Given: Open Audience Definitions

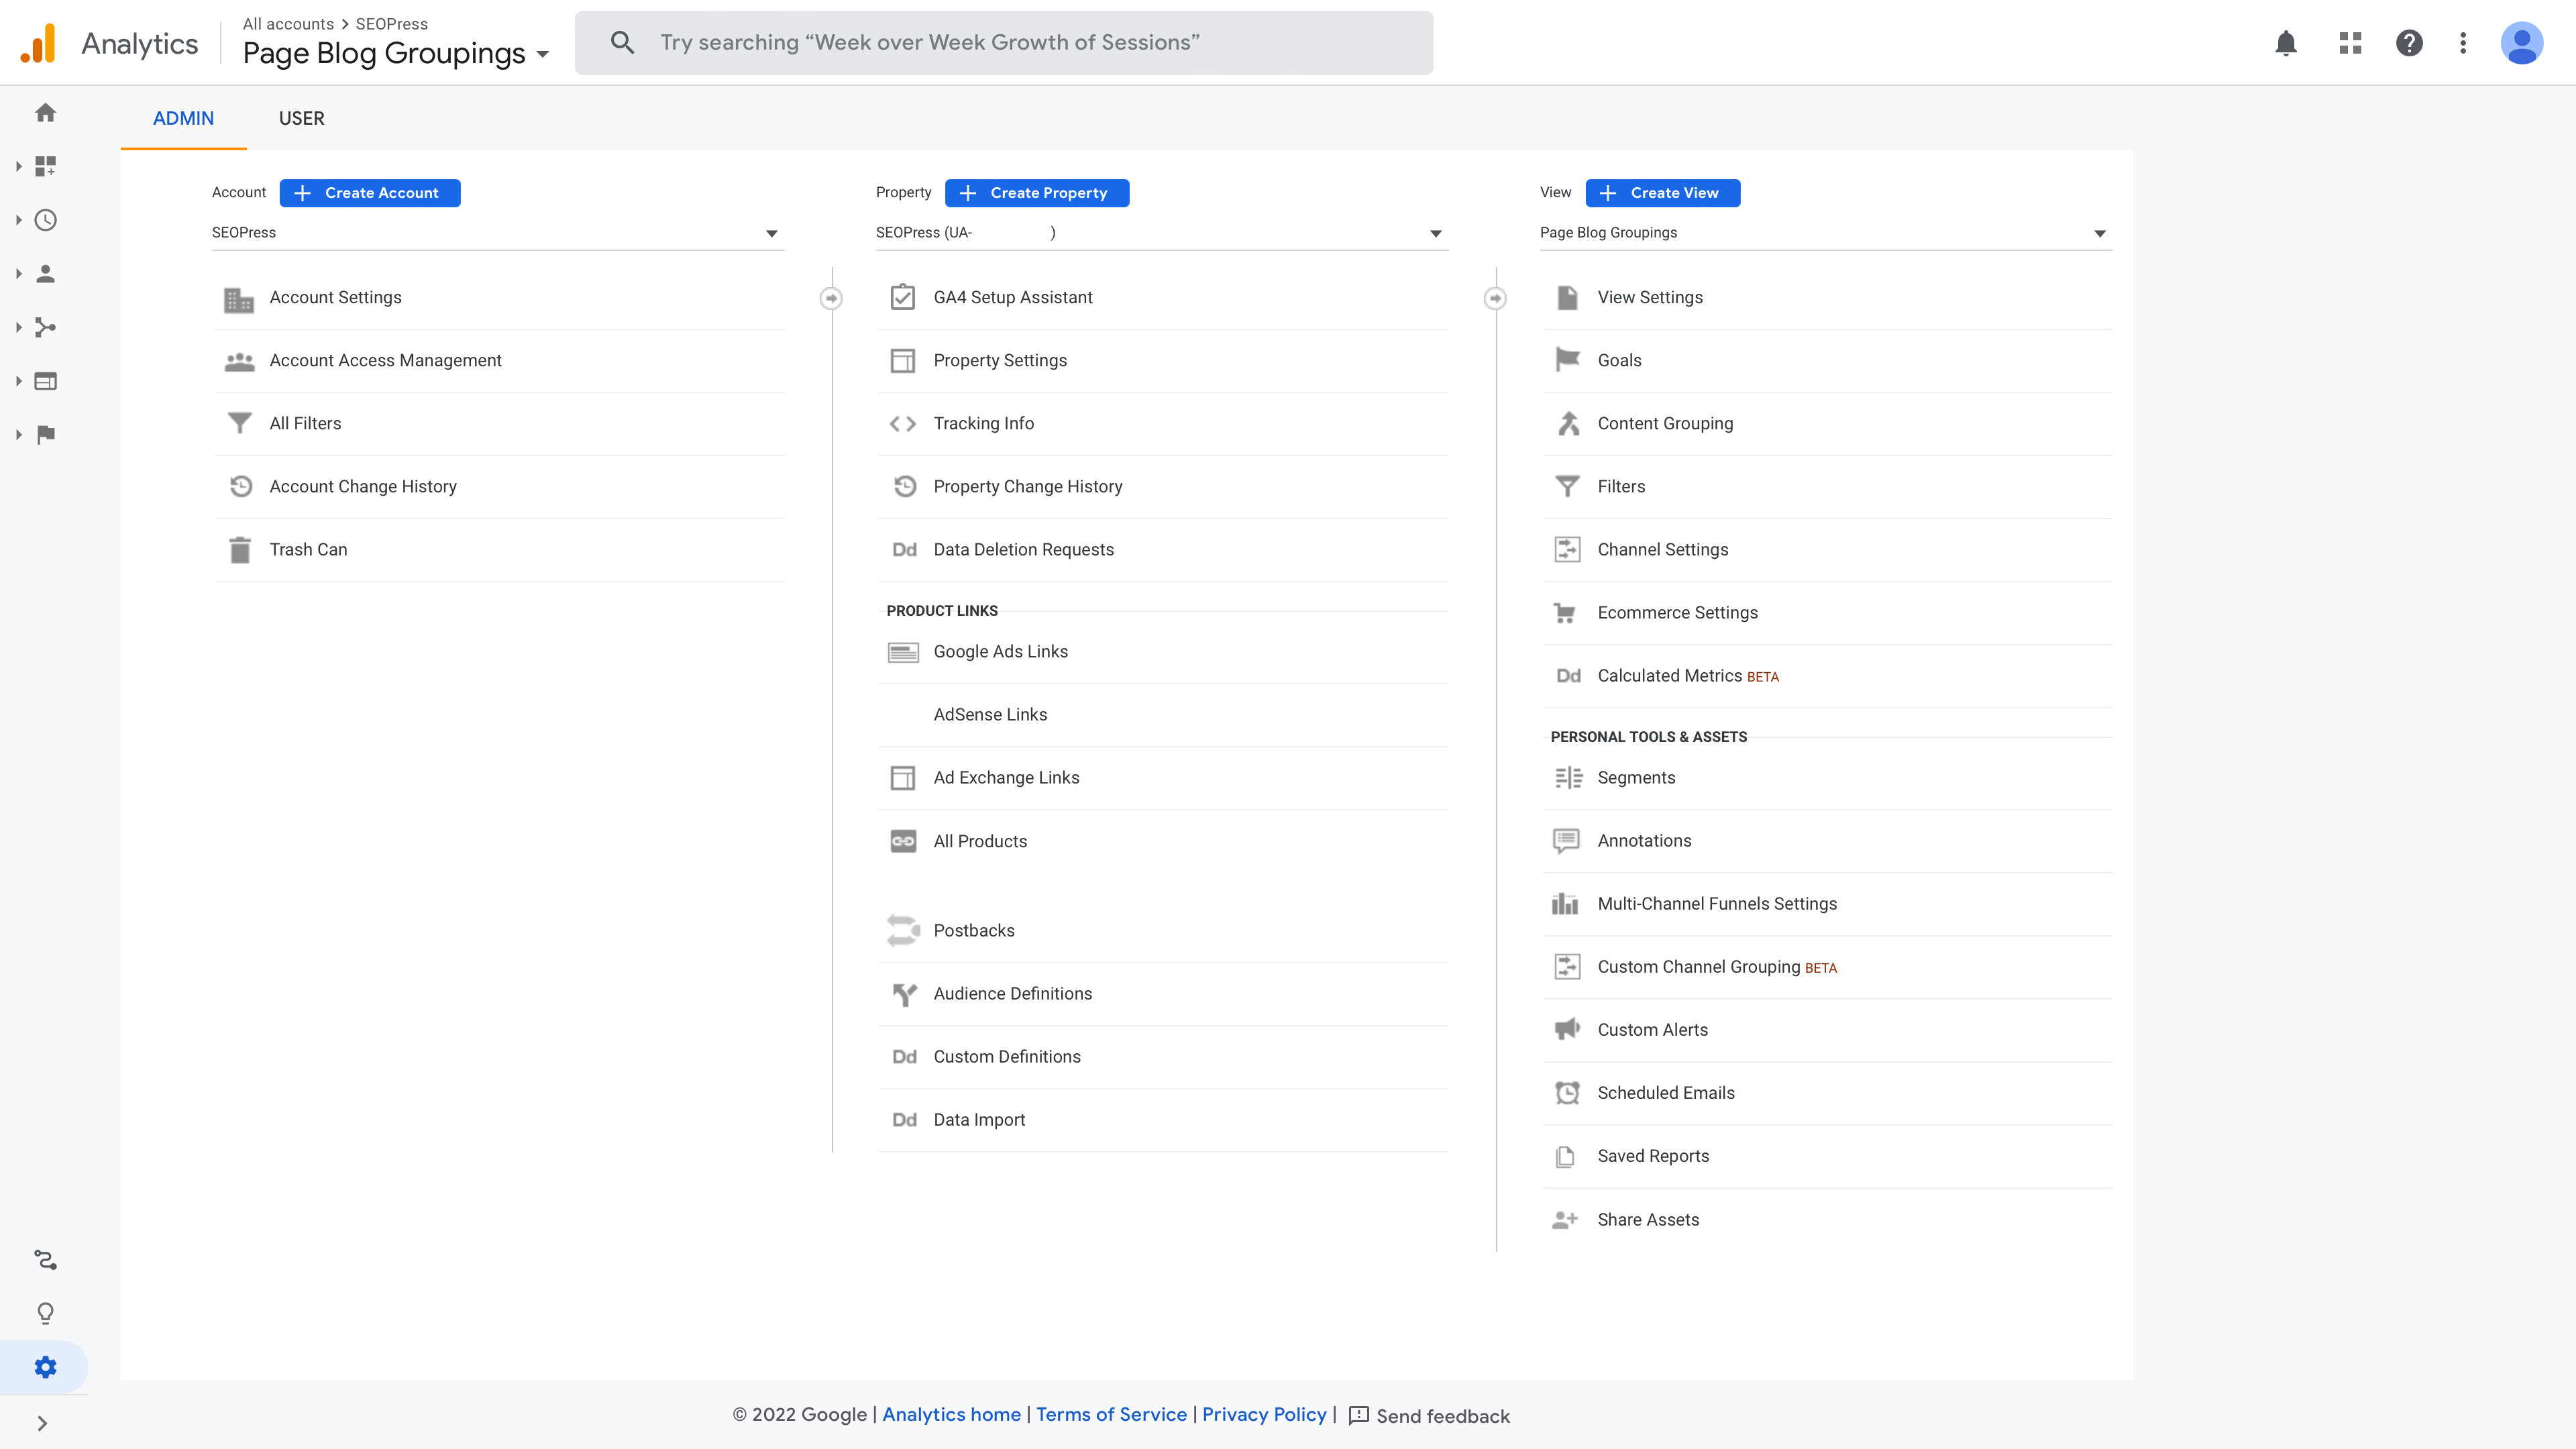Looking at the screenshot, I should pos(1162,994).
